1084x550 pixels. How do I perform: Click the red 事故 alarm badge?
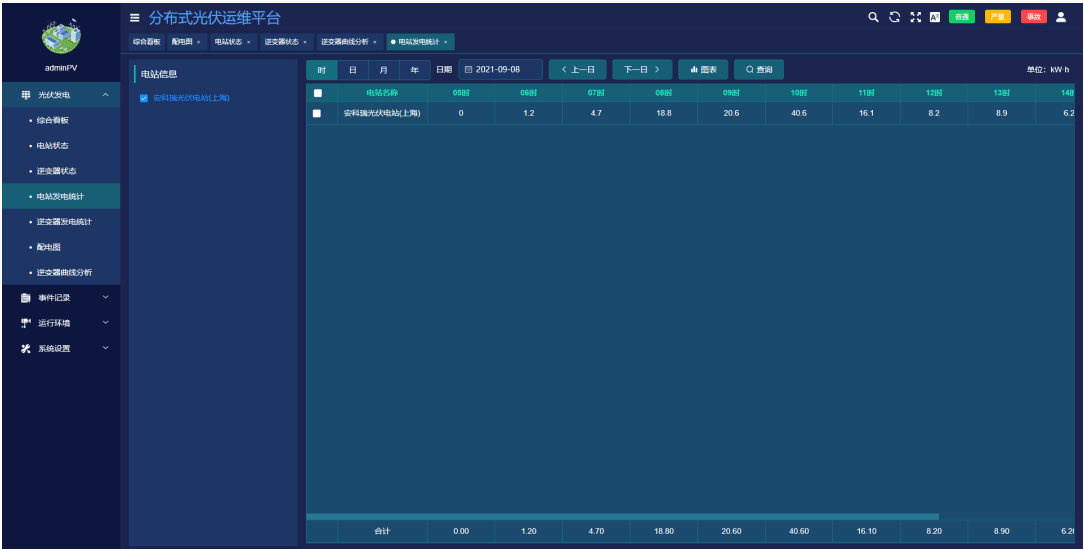[1033, 17]
